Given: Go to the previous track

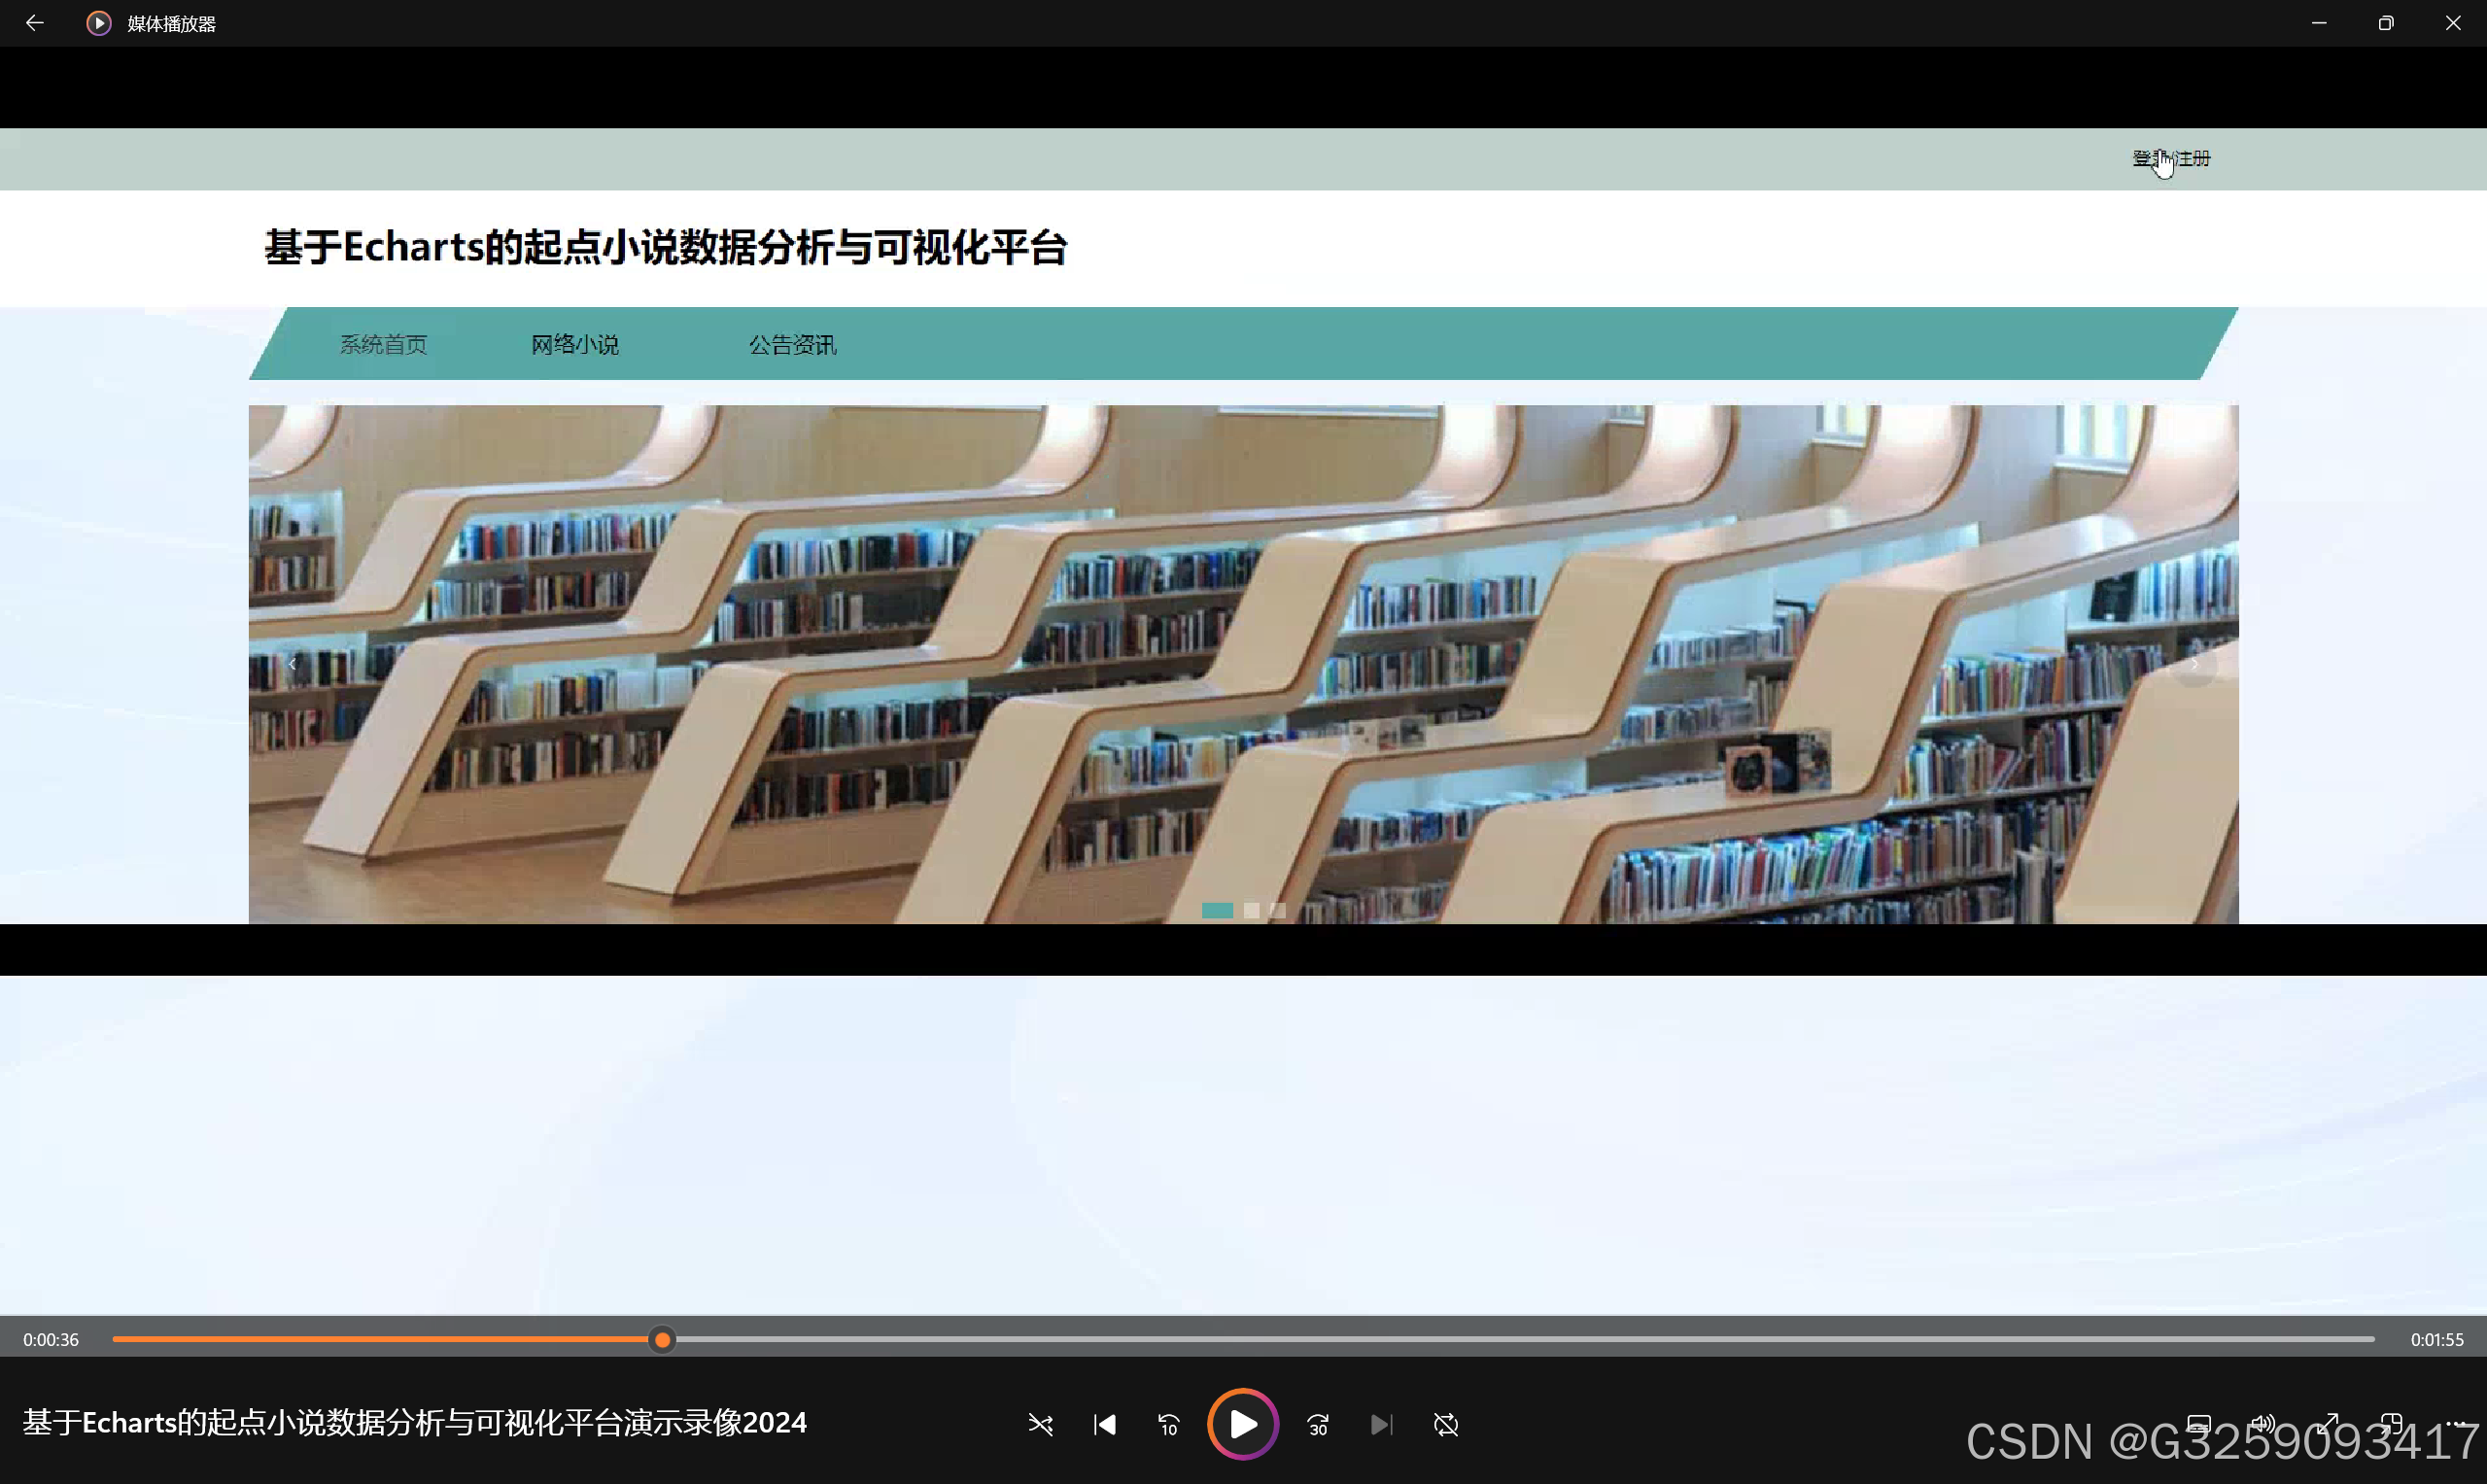Looking at the screenshot, I should [1104, 1424].
